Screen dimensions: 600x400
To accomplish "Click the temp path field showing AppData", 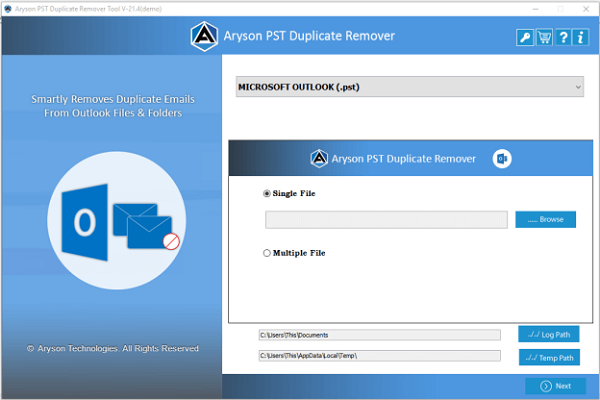I will 380,356.
